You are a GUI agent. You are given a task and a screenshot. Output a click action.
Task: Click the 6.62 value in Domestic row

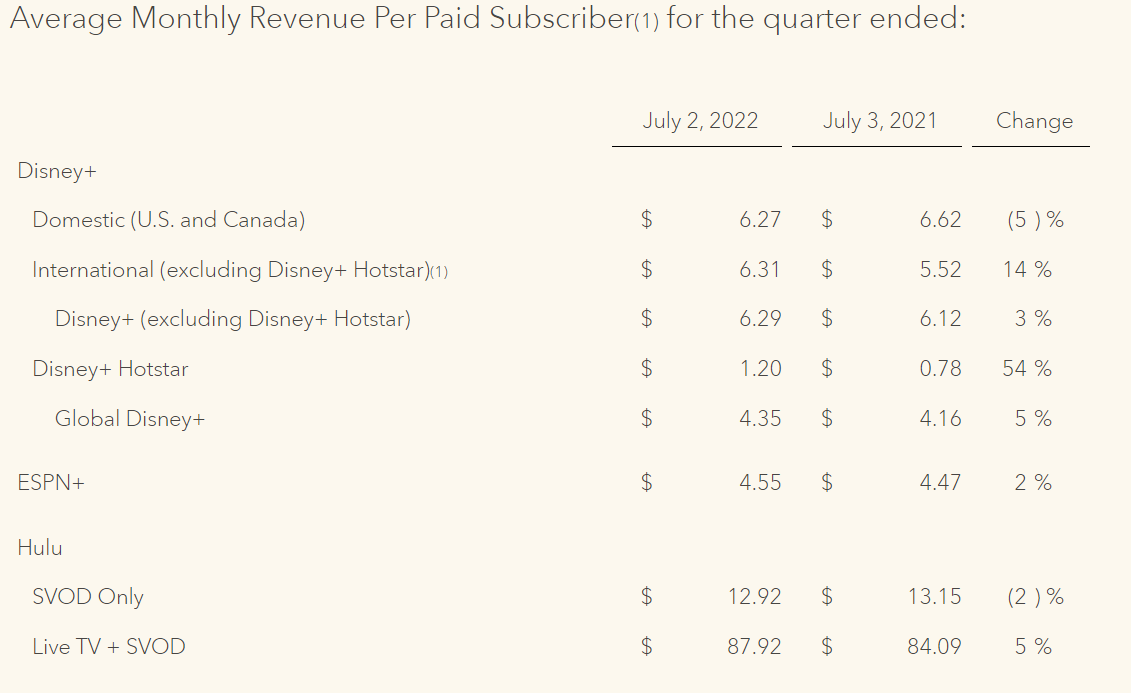(x=940, y=220)
